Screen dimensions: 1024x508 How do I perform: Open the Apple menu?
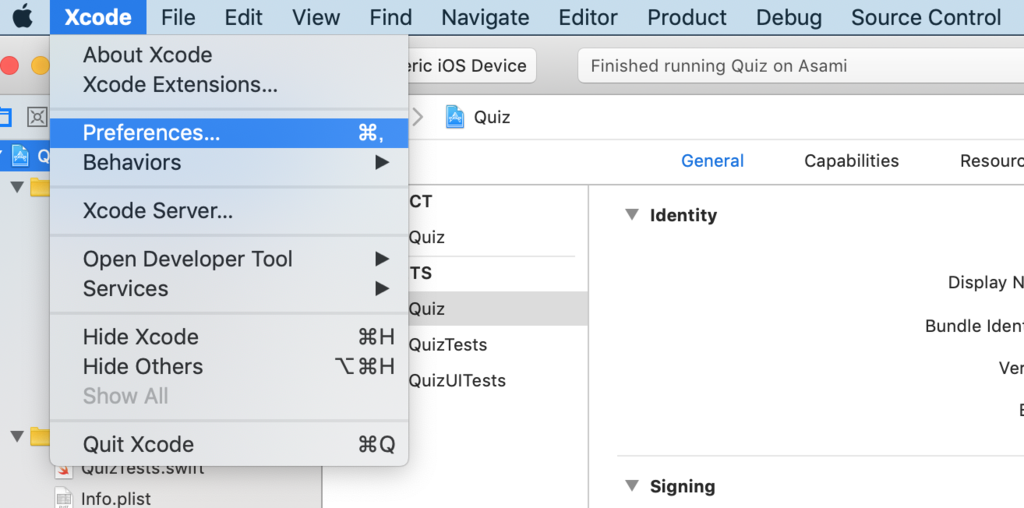[x=23, y=17]
